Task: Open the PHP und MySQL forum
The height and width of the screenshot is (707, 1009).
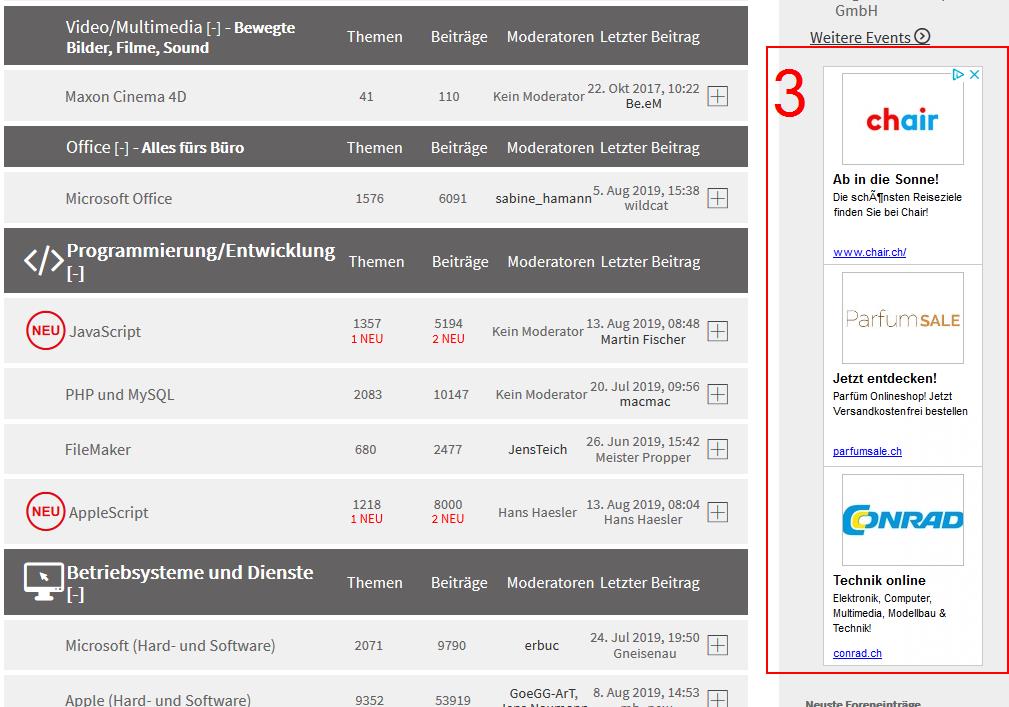Action: (120, 394)
